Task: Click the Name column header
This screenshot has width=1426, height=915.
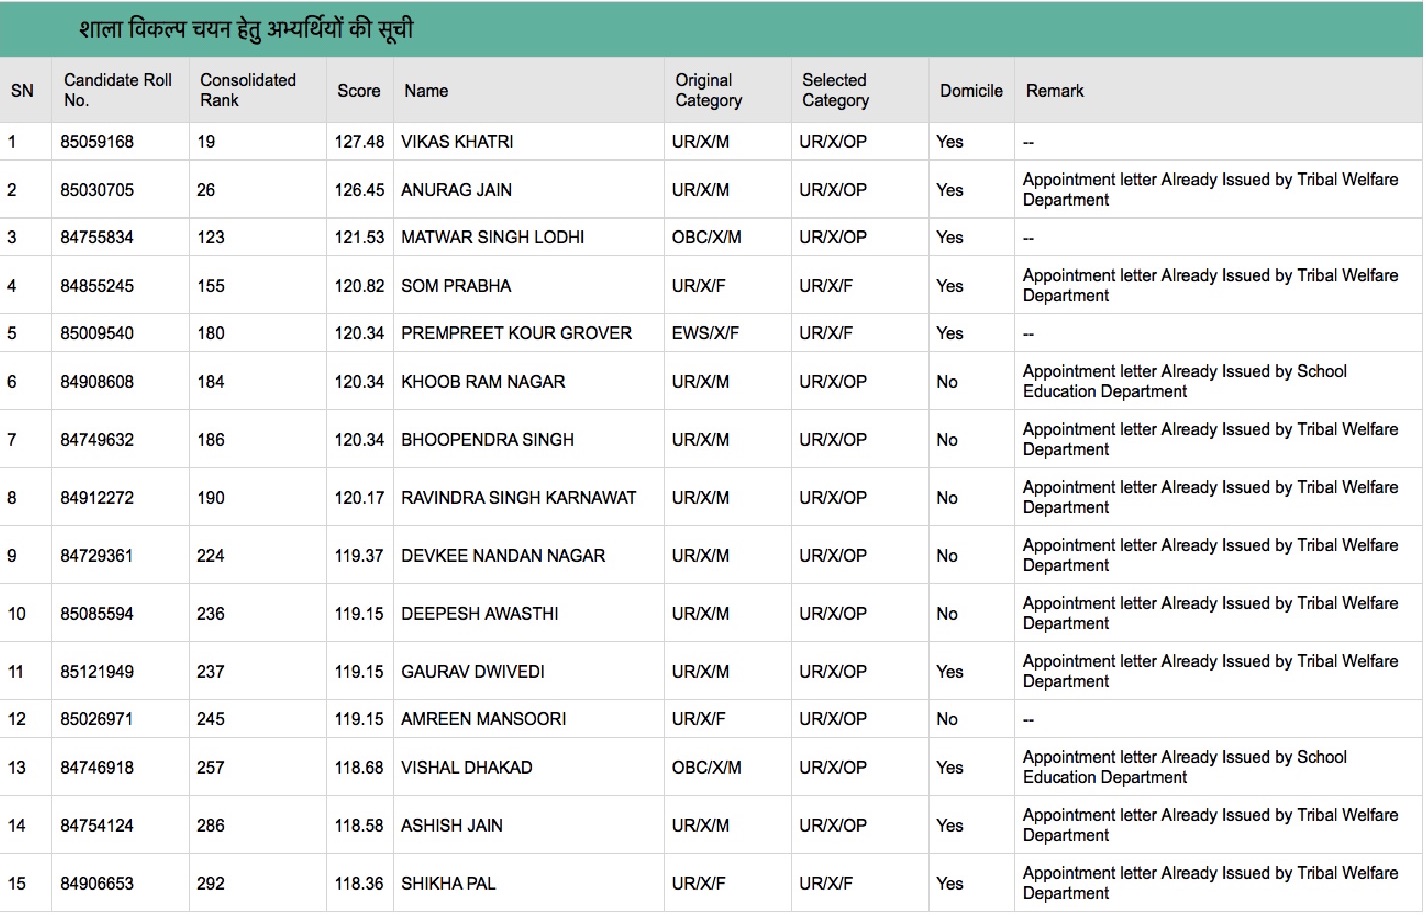Action: 426,91
